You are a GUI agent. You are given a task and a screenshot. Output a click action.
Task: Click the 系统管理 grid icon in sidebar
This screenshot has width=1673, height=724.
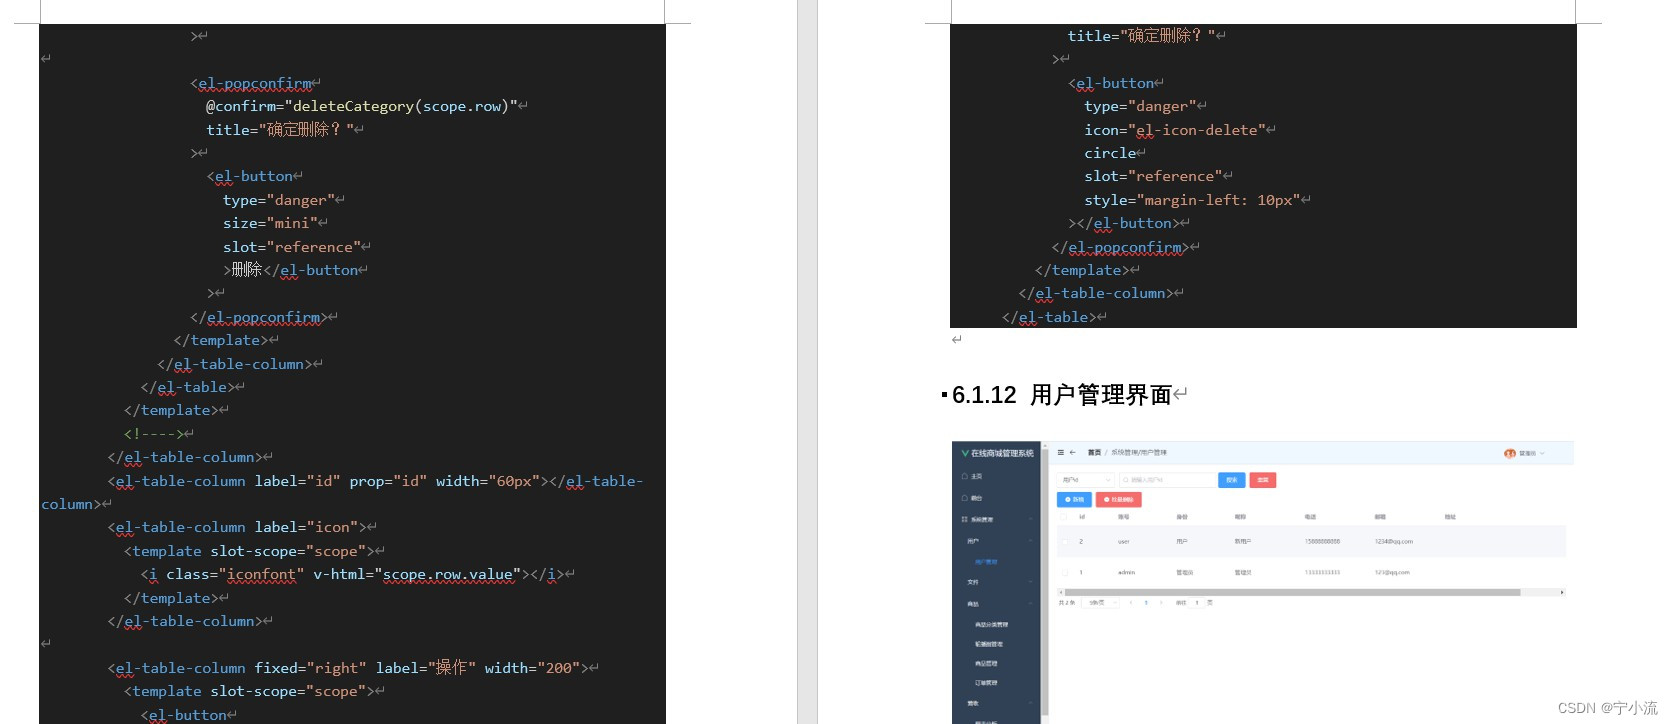click(965, 519)
